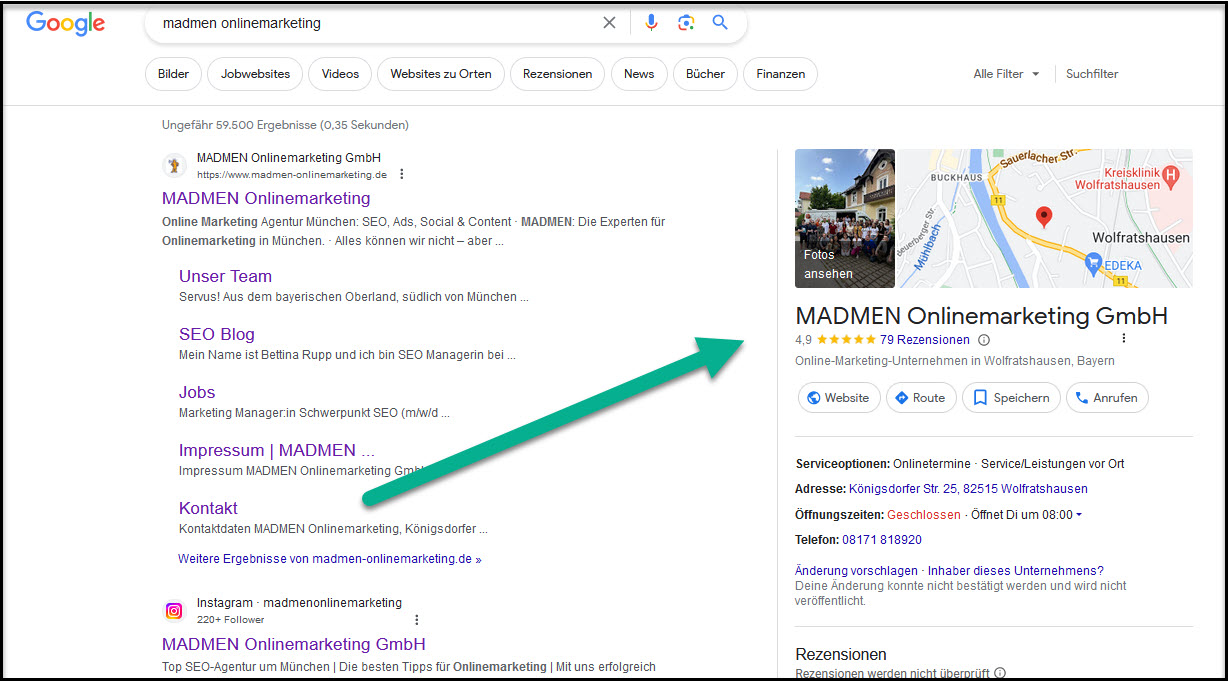The image size is (1228, 681).
Task: Click the info icon beside 'Rezensionen werden nicht überprüft'
Action: click(1000, 674)
